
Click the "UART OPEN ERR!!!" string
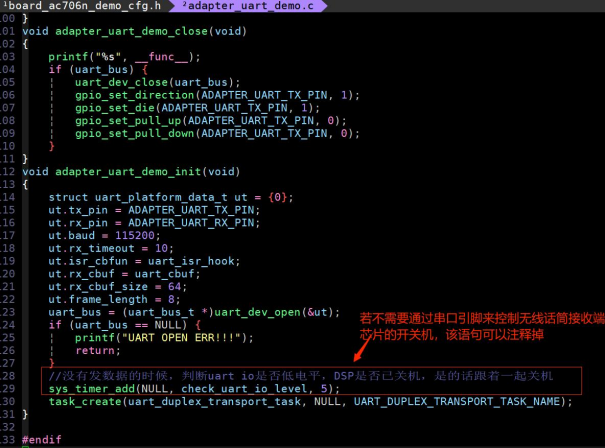pyautogui.click(x=181, y=337)
